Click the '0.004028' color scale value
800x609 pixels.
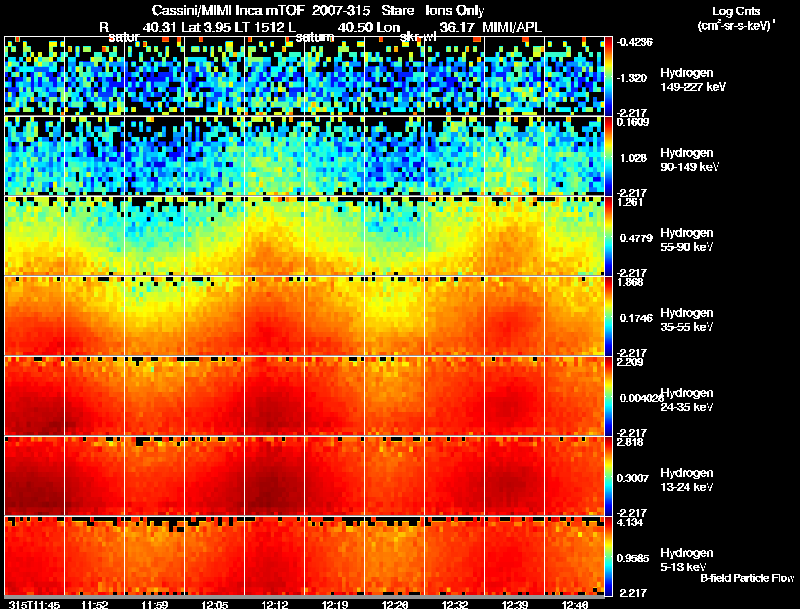pyautogui.click(x=640, y=398)
